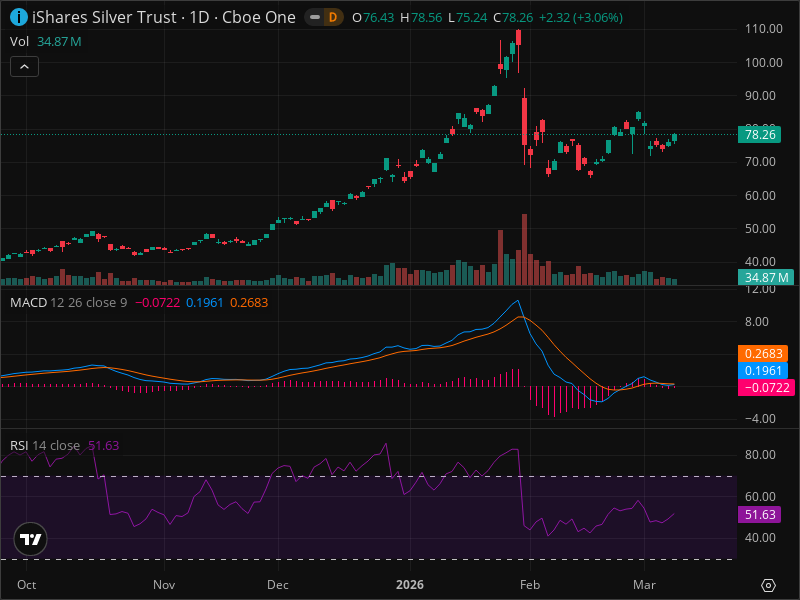Click the RSI 80.00 axis label

760,455
